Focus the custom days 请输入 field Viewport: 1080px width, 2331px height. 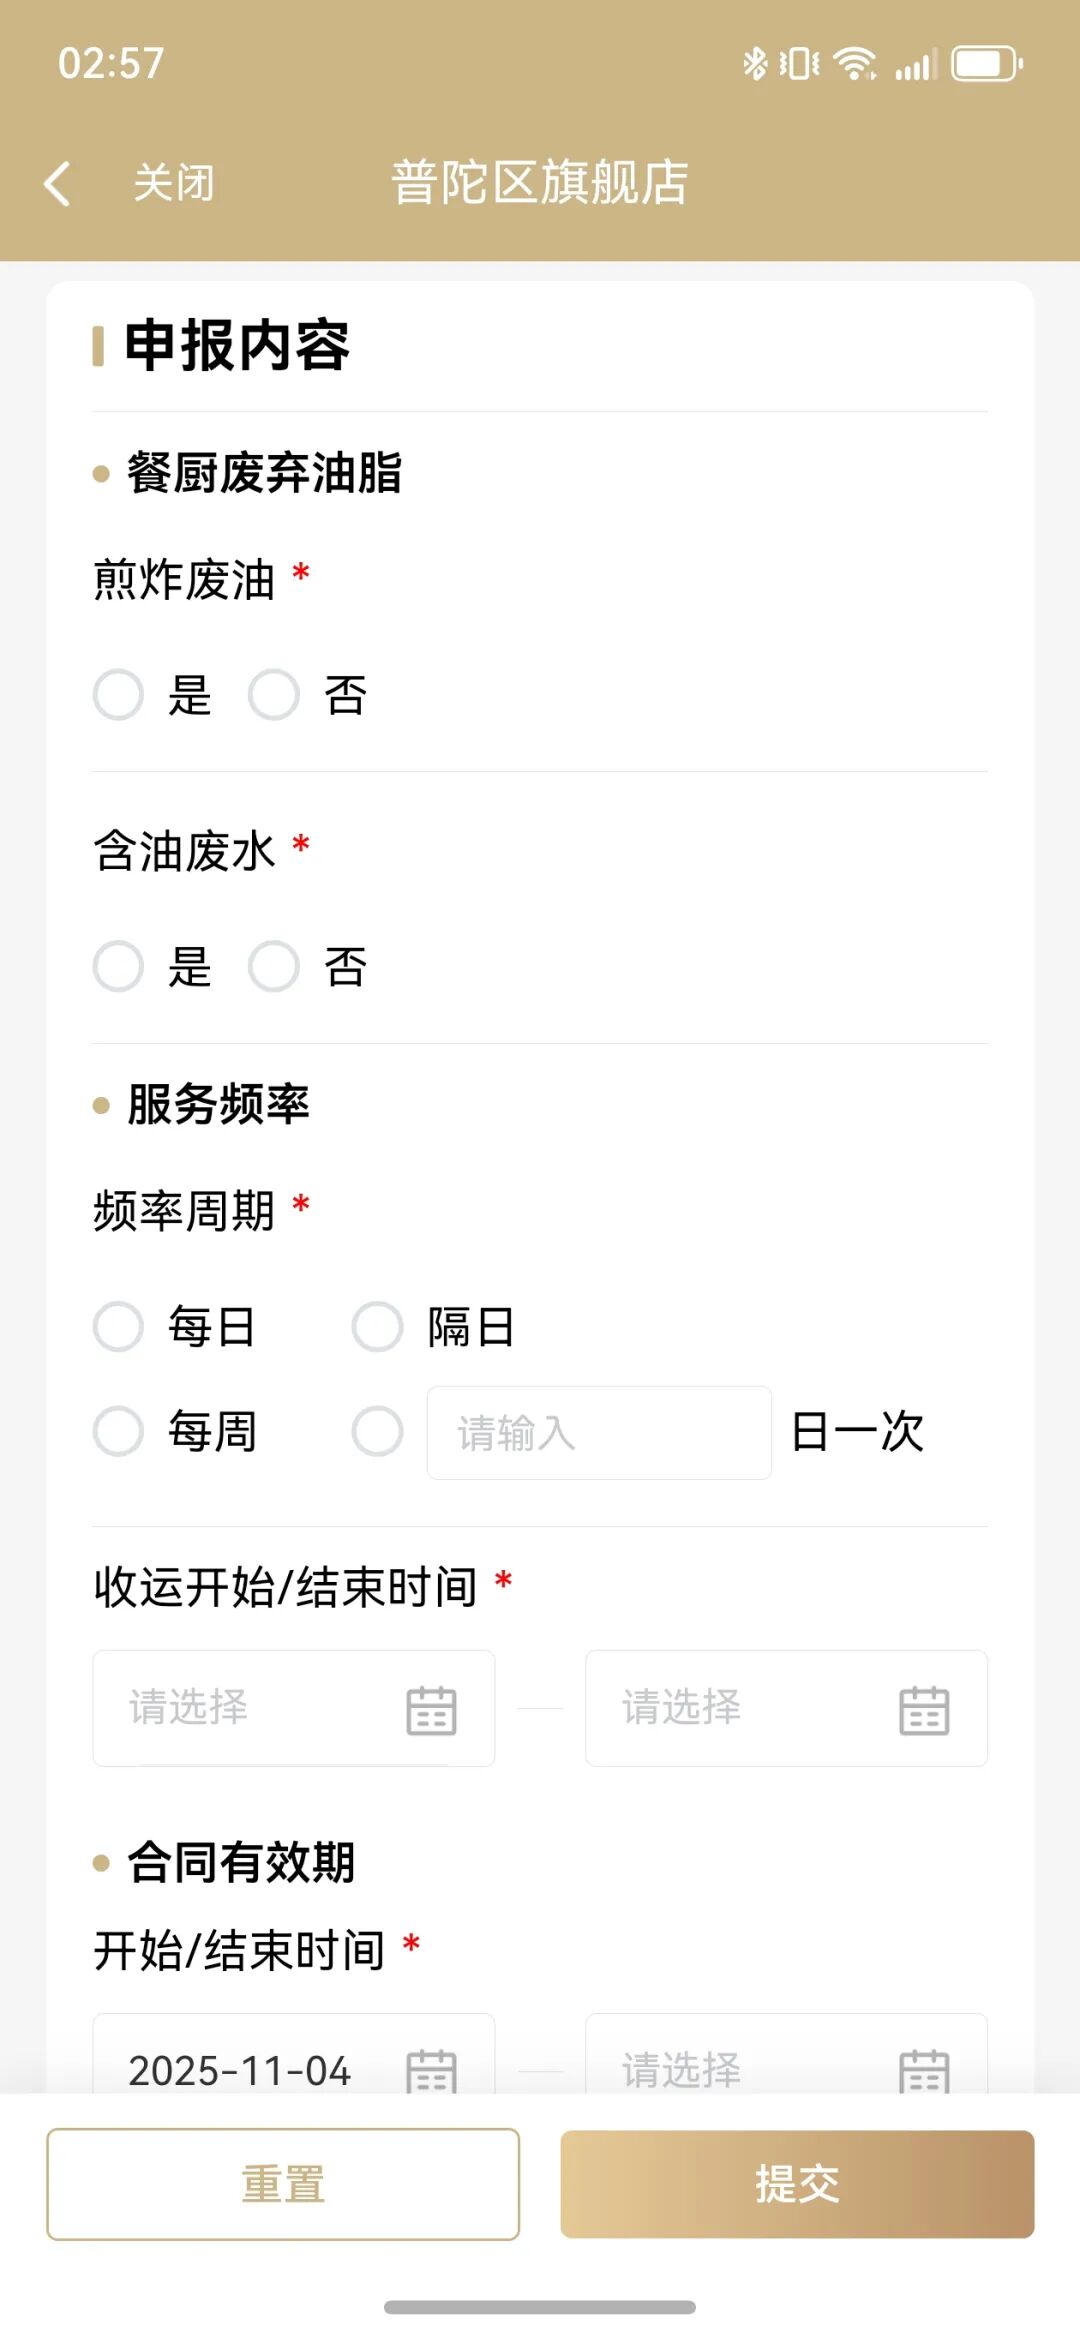[598, 1433]
